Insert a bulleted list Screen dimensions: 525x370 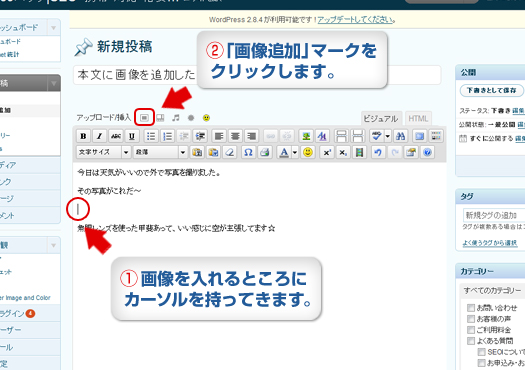pos(151,136)
